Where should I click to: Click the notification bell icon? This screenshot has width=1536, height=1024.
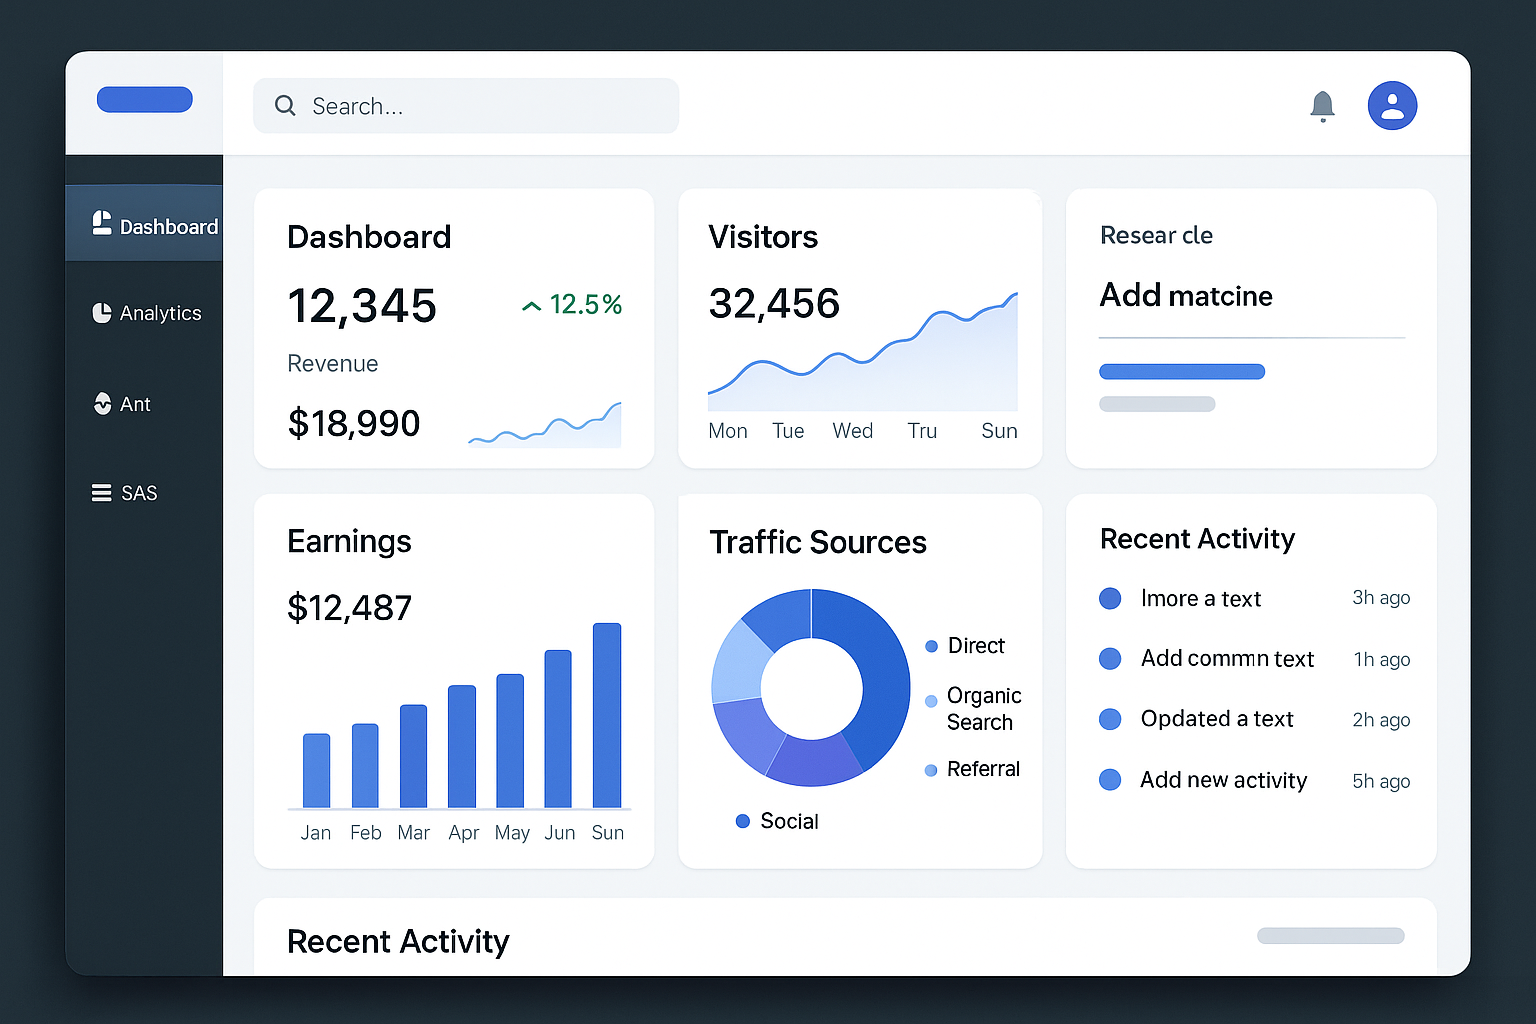click(1322, 106)
